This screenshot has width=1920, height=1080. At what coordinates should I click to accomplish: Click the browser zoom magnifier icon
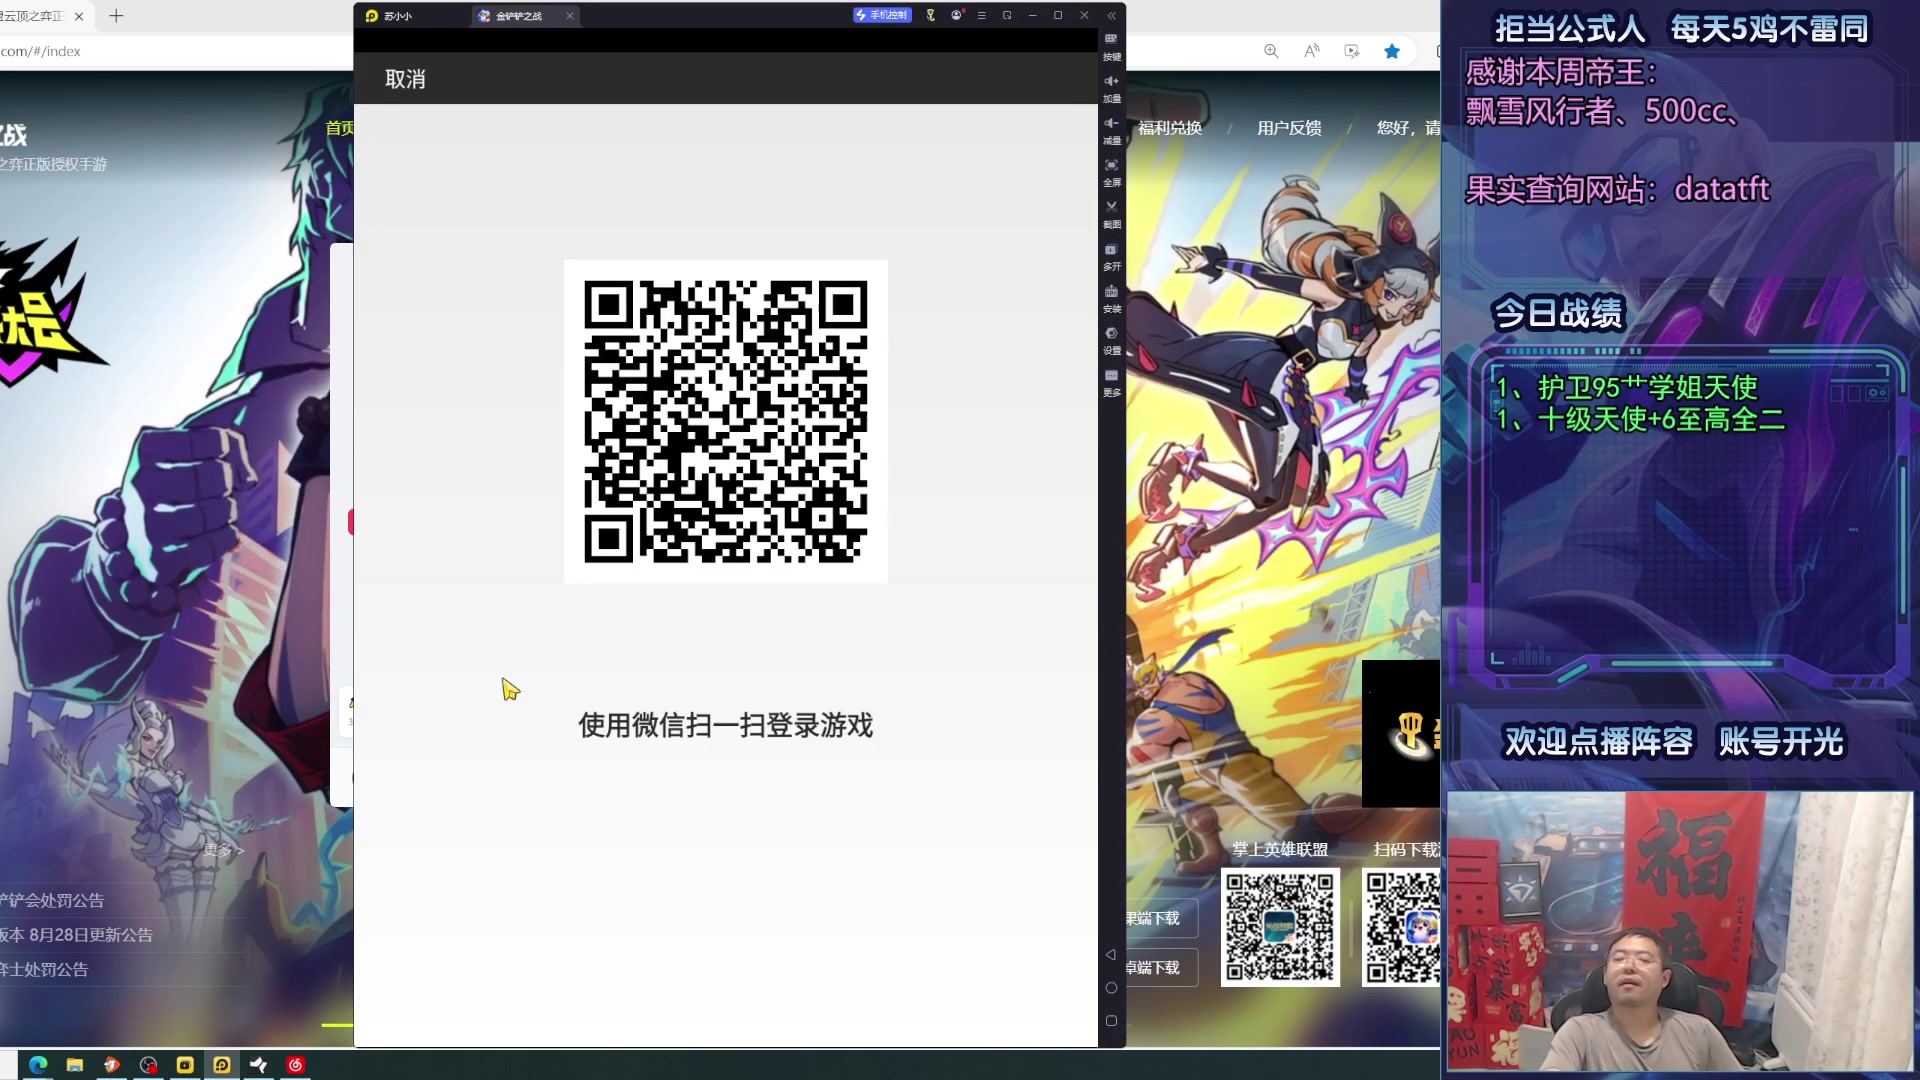pos(1271,51)
